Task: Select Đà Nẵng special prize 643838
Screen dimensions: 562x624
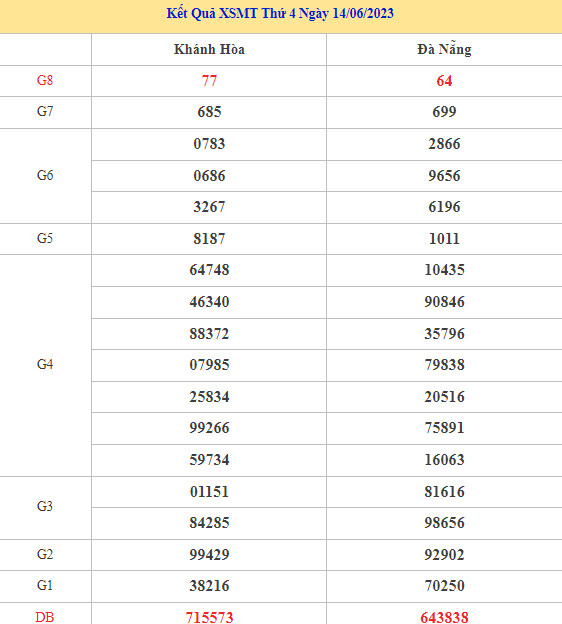Action: tap(444, 617)
